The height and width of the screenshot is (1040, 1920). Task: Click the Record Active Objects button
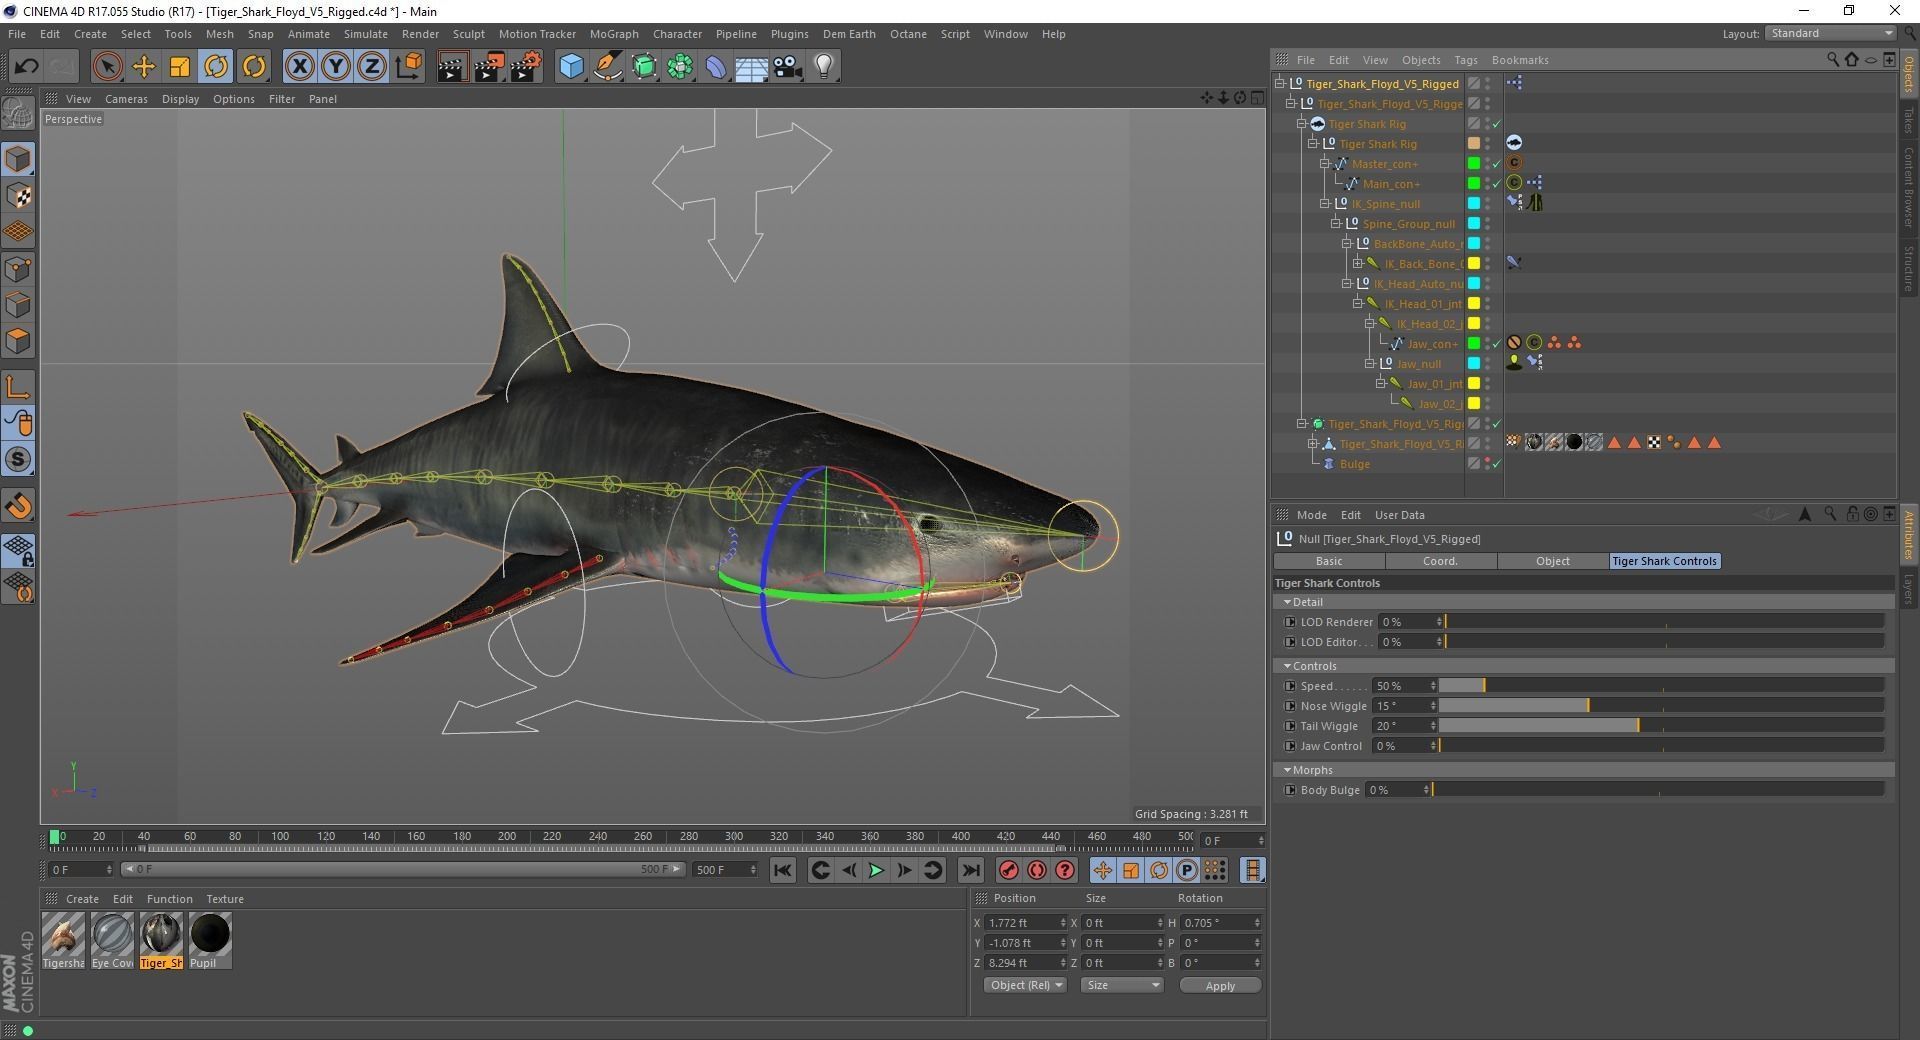coord(1009,870)
